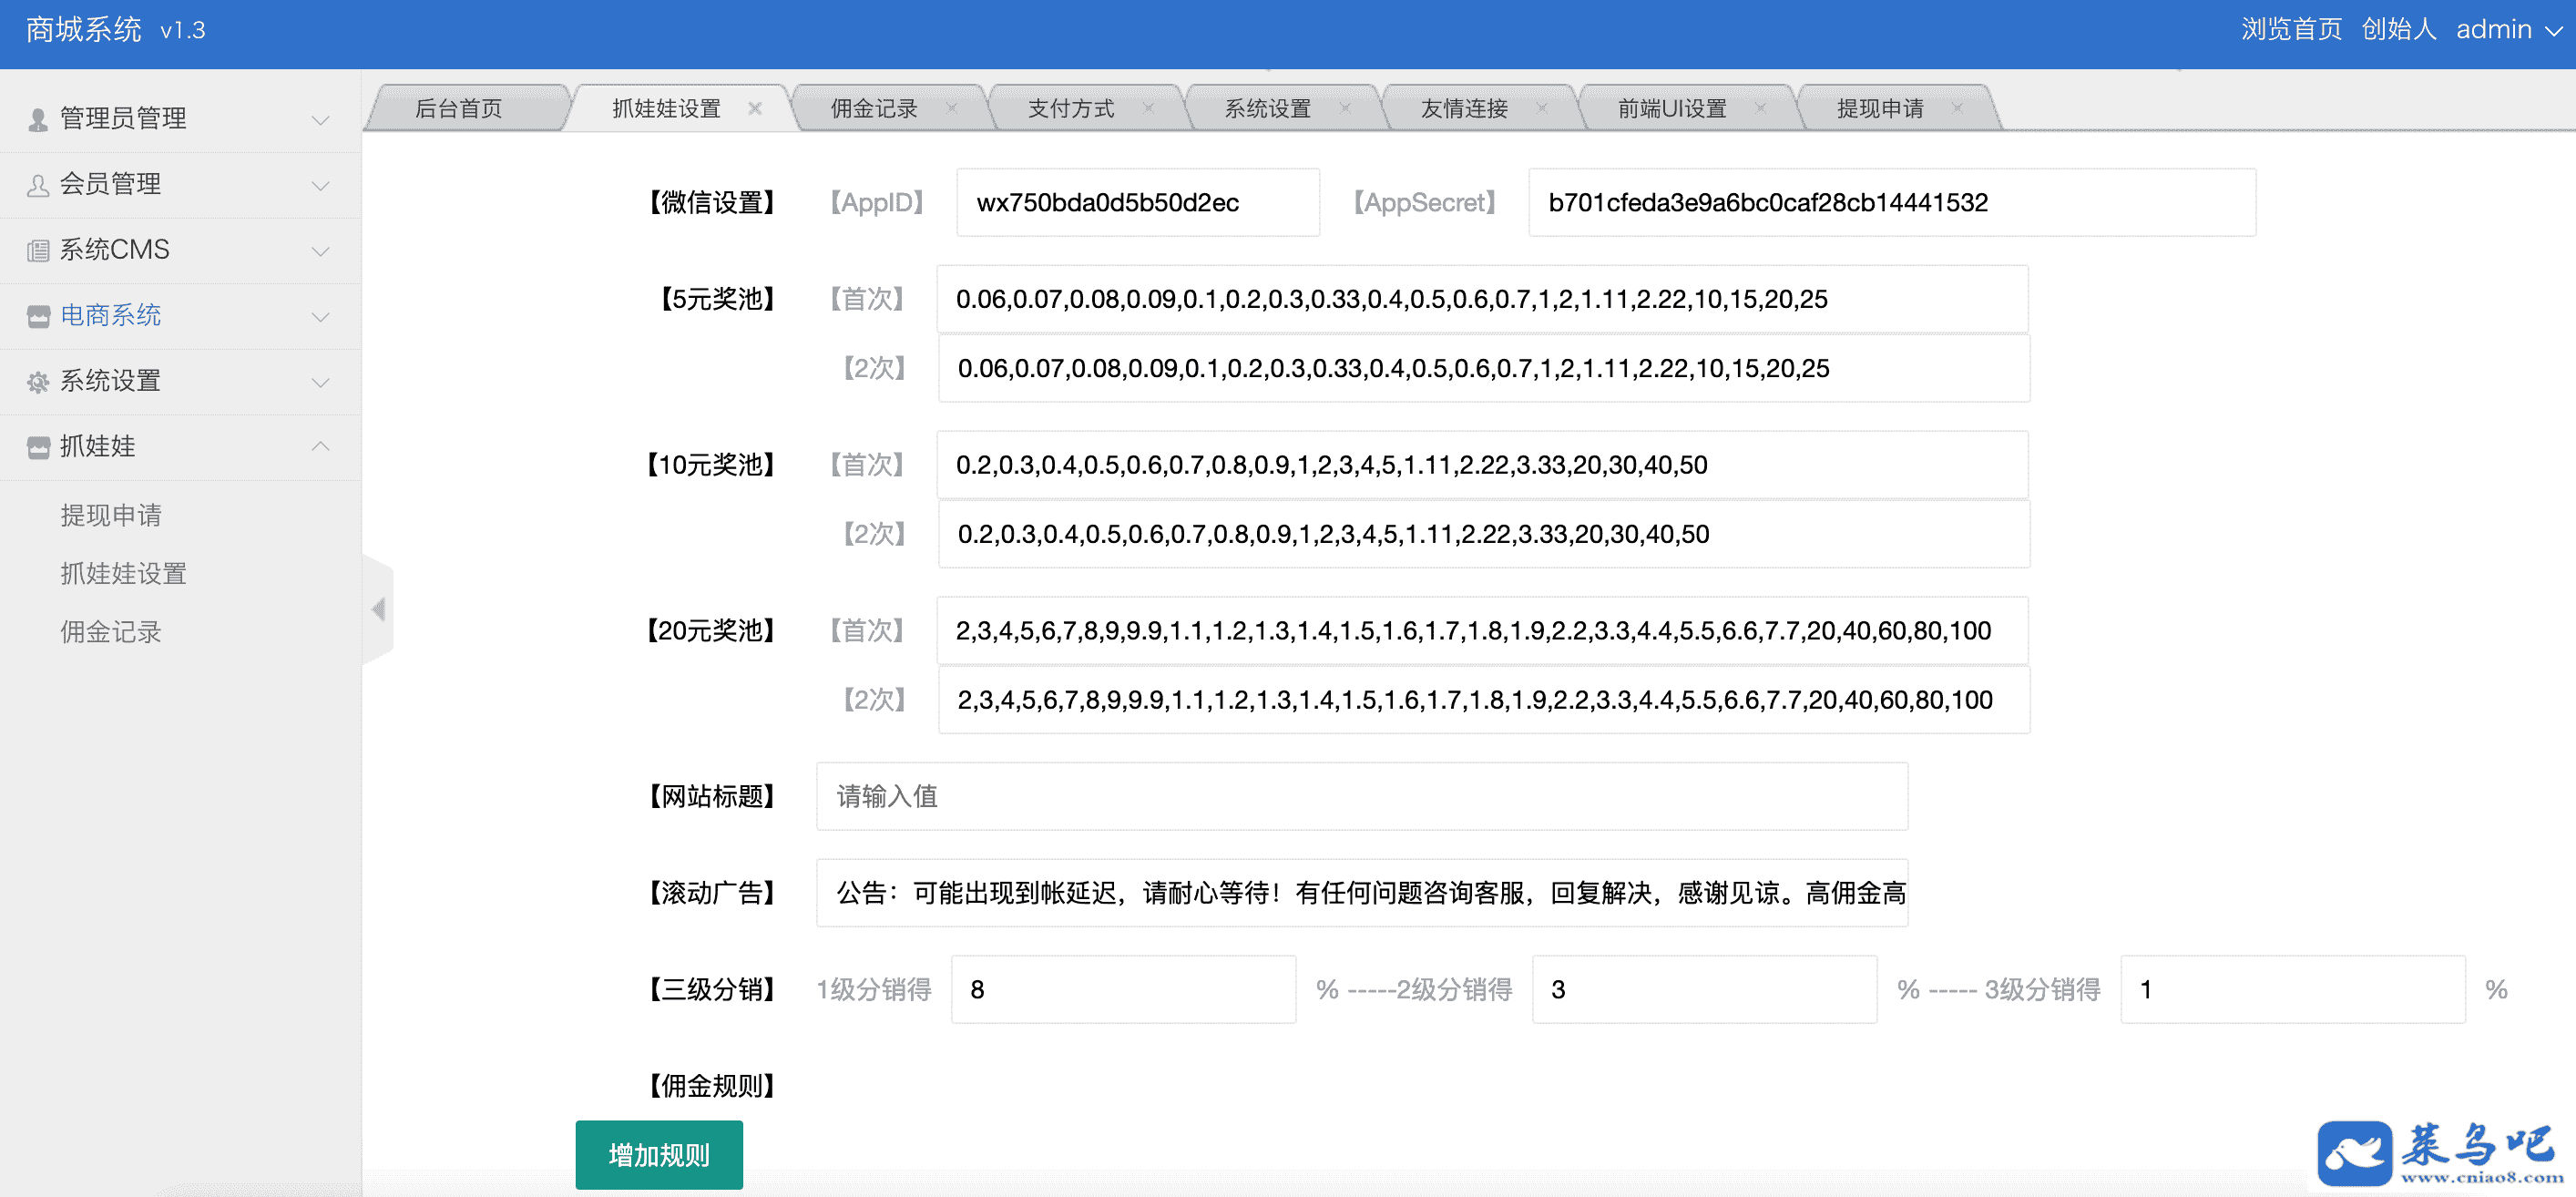
Task: Switch to the 前端UI设置 tab
Action: click(1671, 108)
